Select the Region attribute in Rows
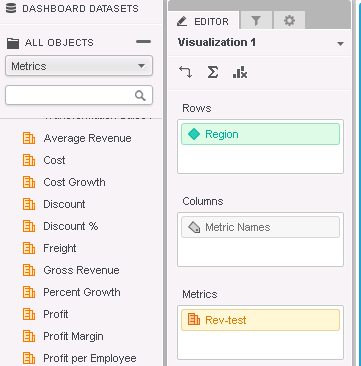This screenshot has height=366, width=361. pyautogui.click(x=260, y=134)
